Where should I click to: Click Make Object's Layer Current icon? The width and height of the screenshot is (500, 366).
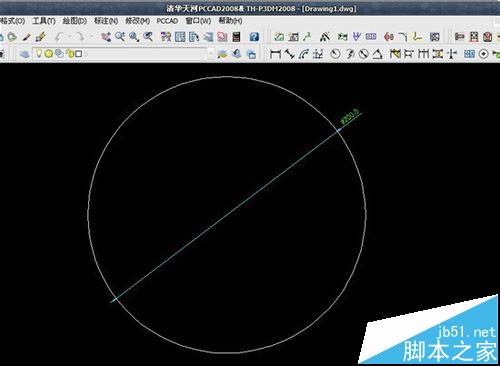(222, 54)
